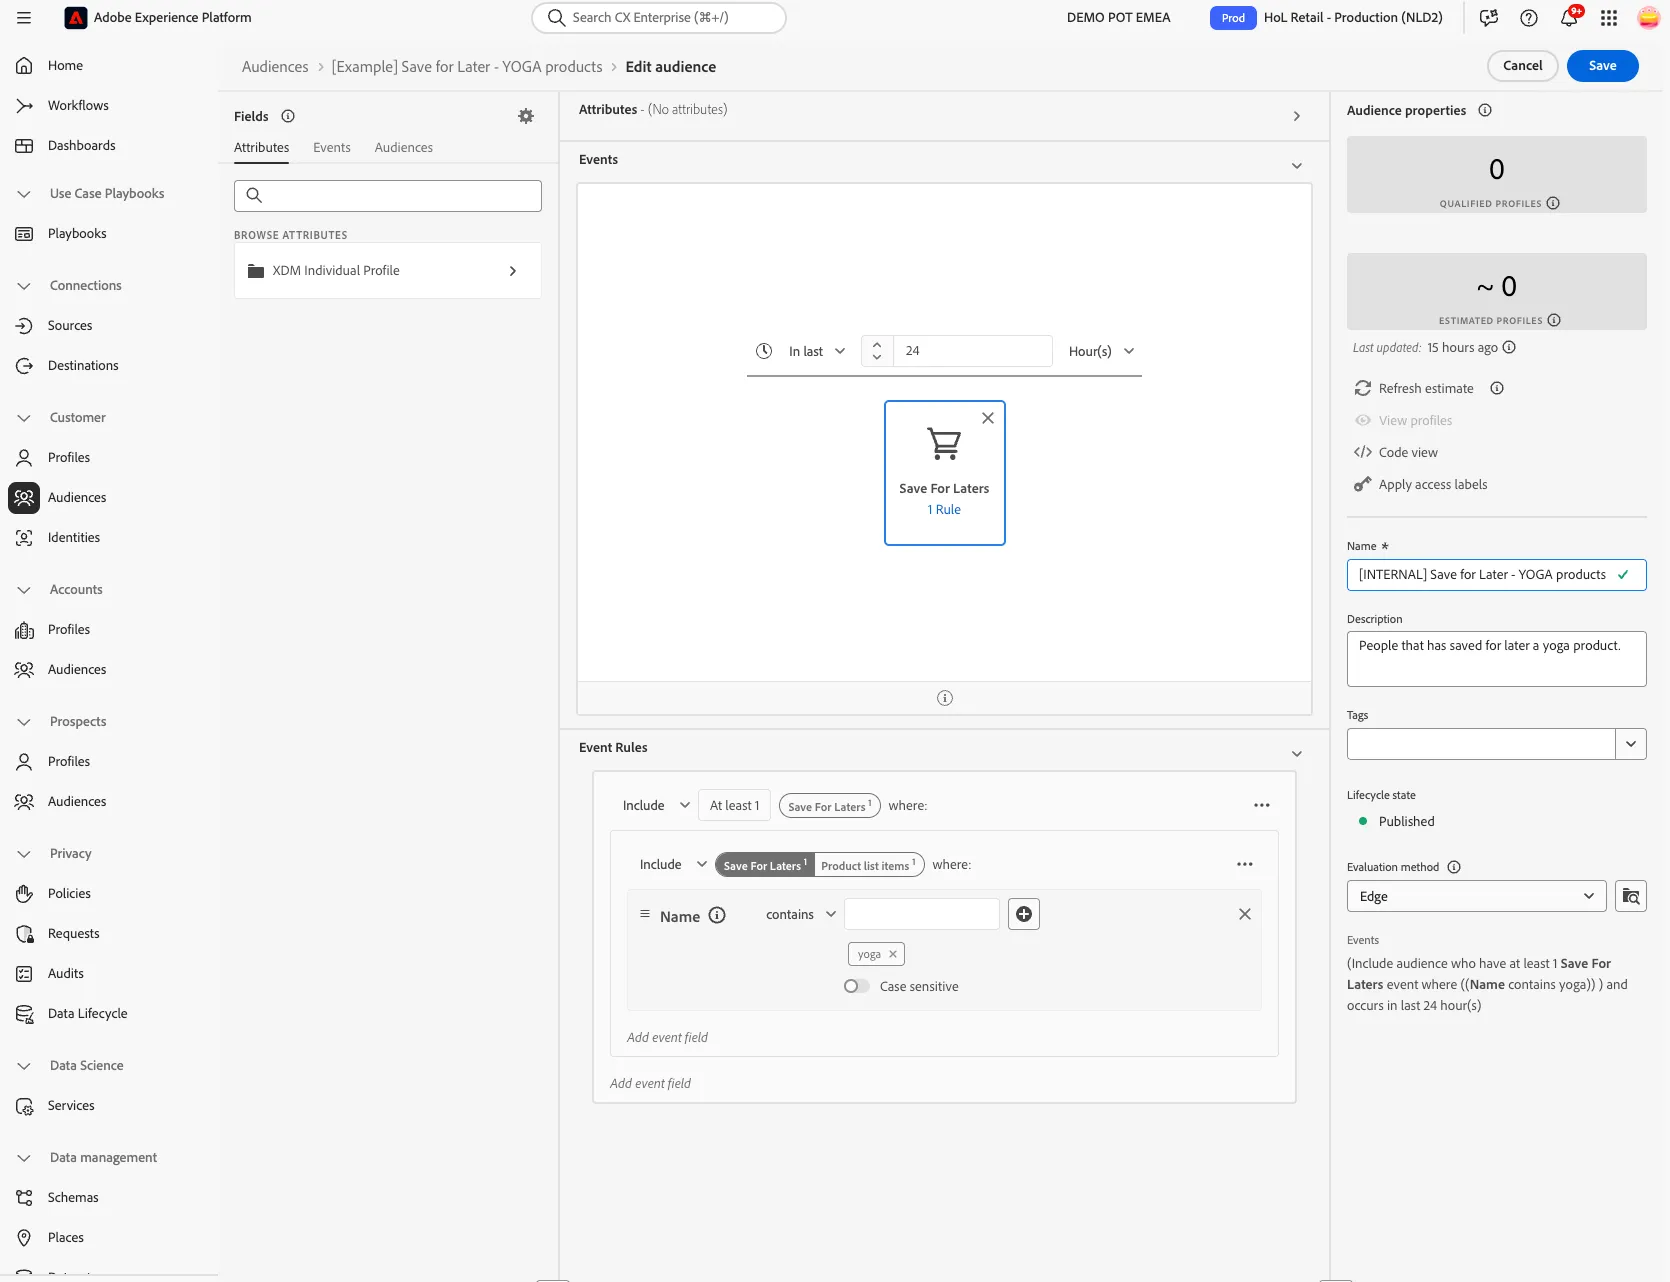Click the Save button
This screenshot has width=1670, height=1282.
pos(1602,66)
